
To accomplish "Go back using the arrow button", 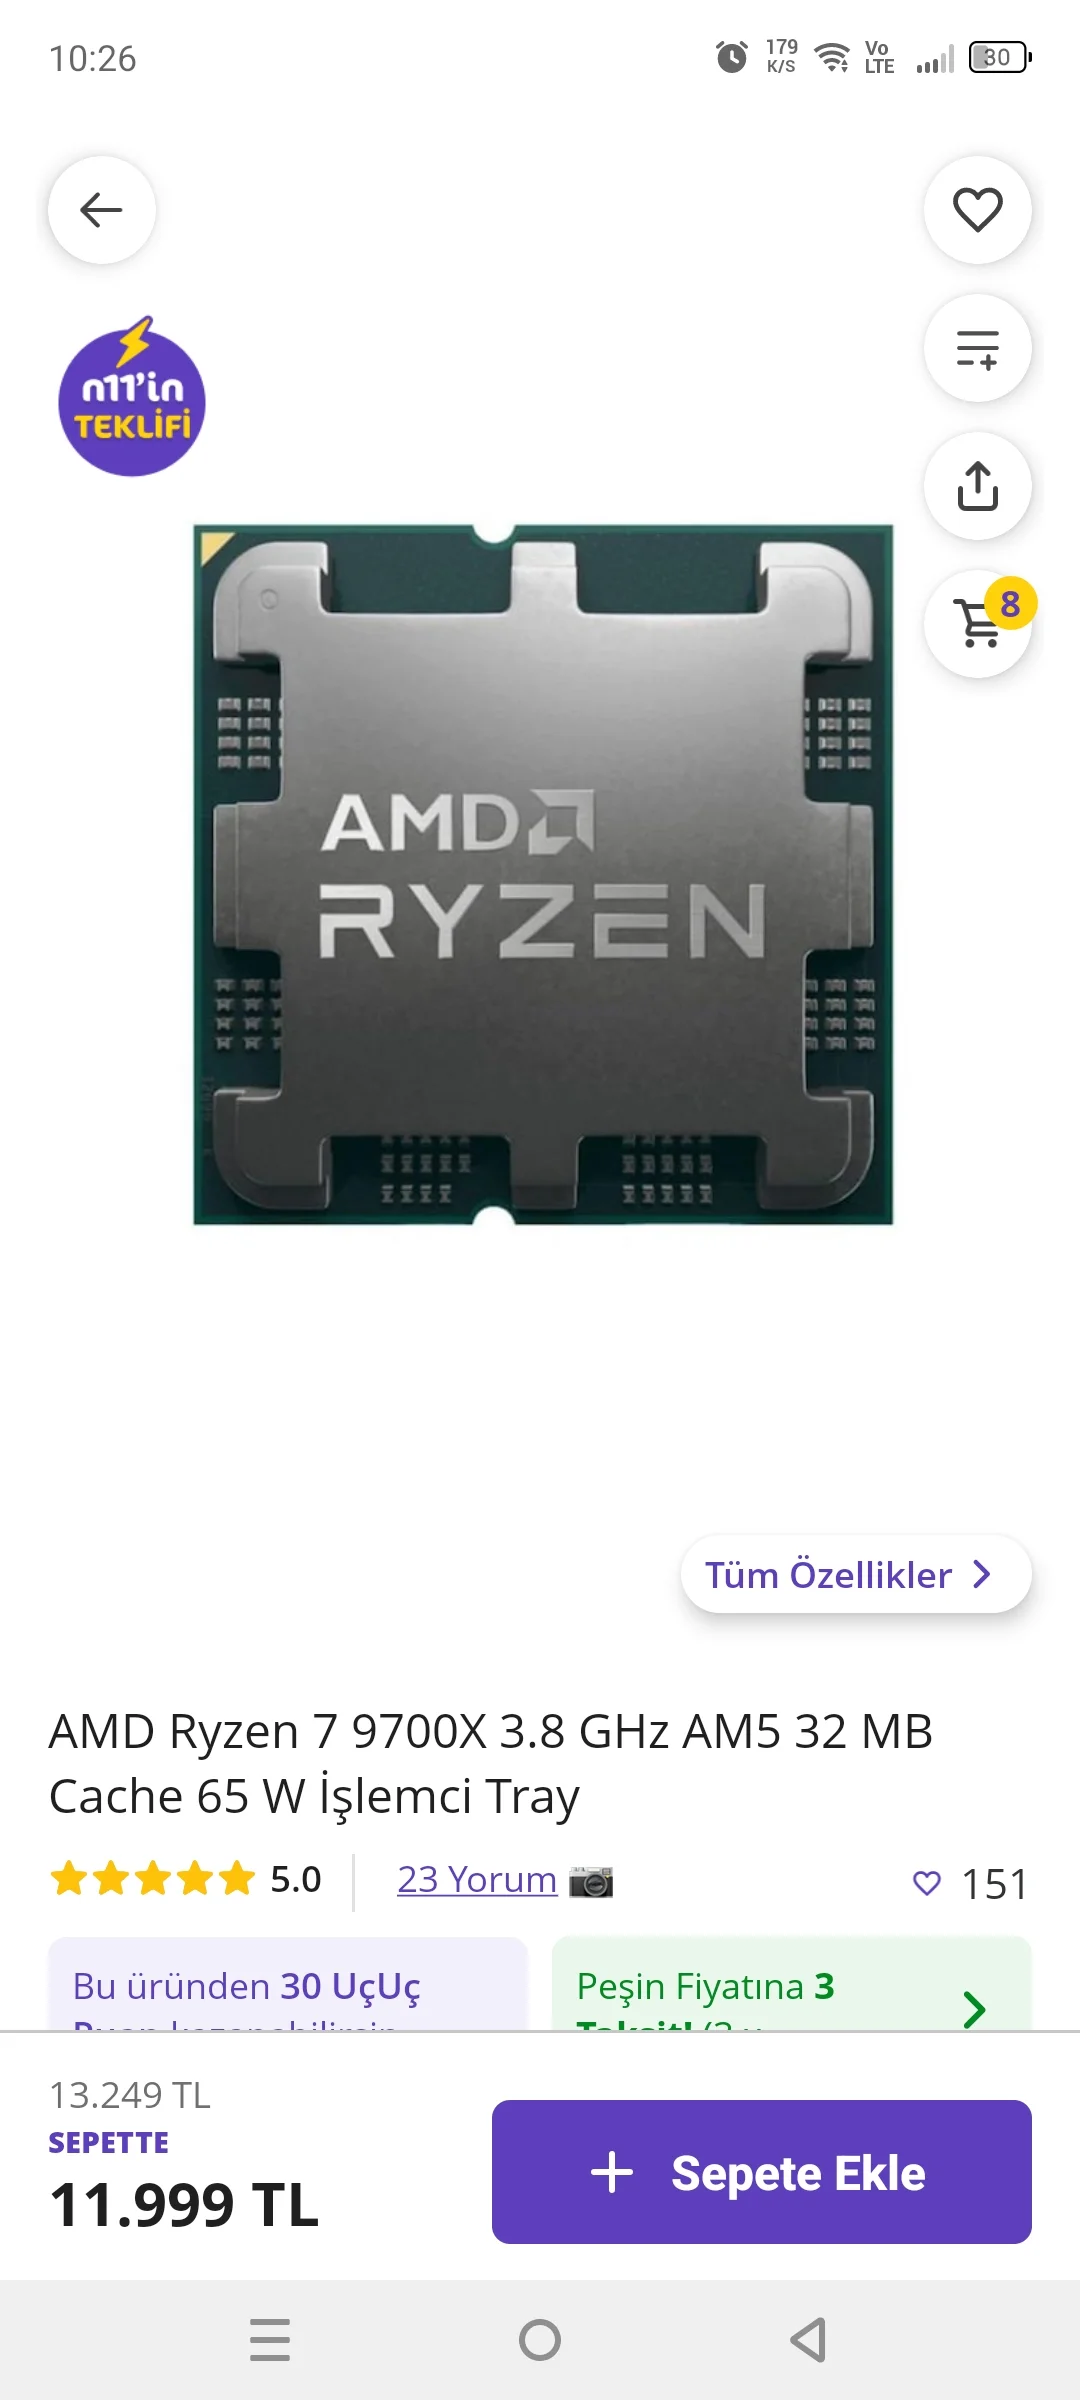I will [x=102, y=210].
